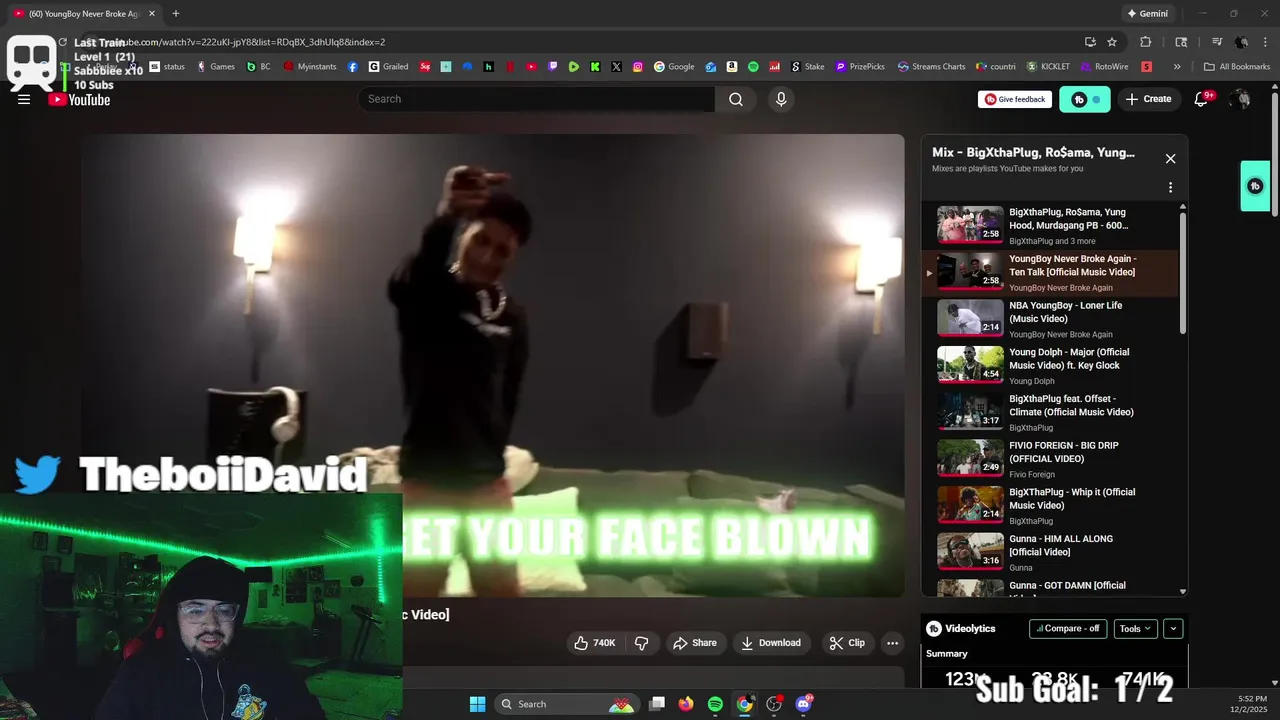This screenshot has width=1280, height=720.
Task: Click the YouTube search magnifier button
Action: [x=736, y=99]
